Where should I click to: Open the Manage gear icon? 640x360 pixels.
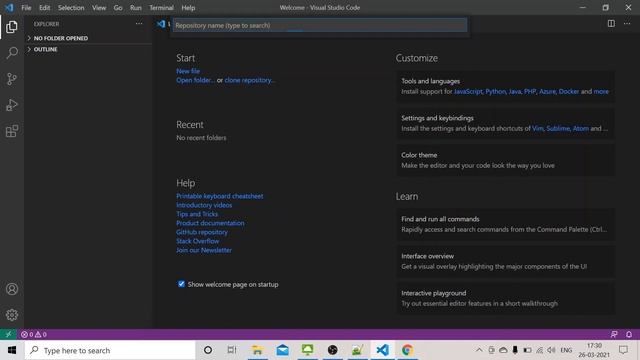12,315
